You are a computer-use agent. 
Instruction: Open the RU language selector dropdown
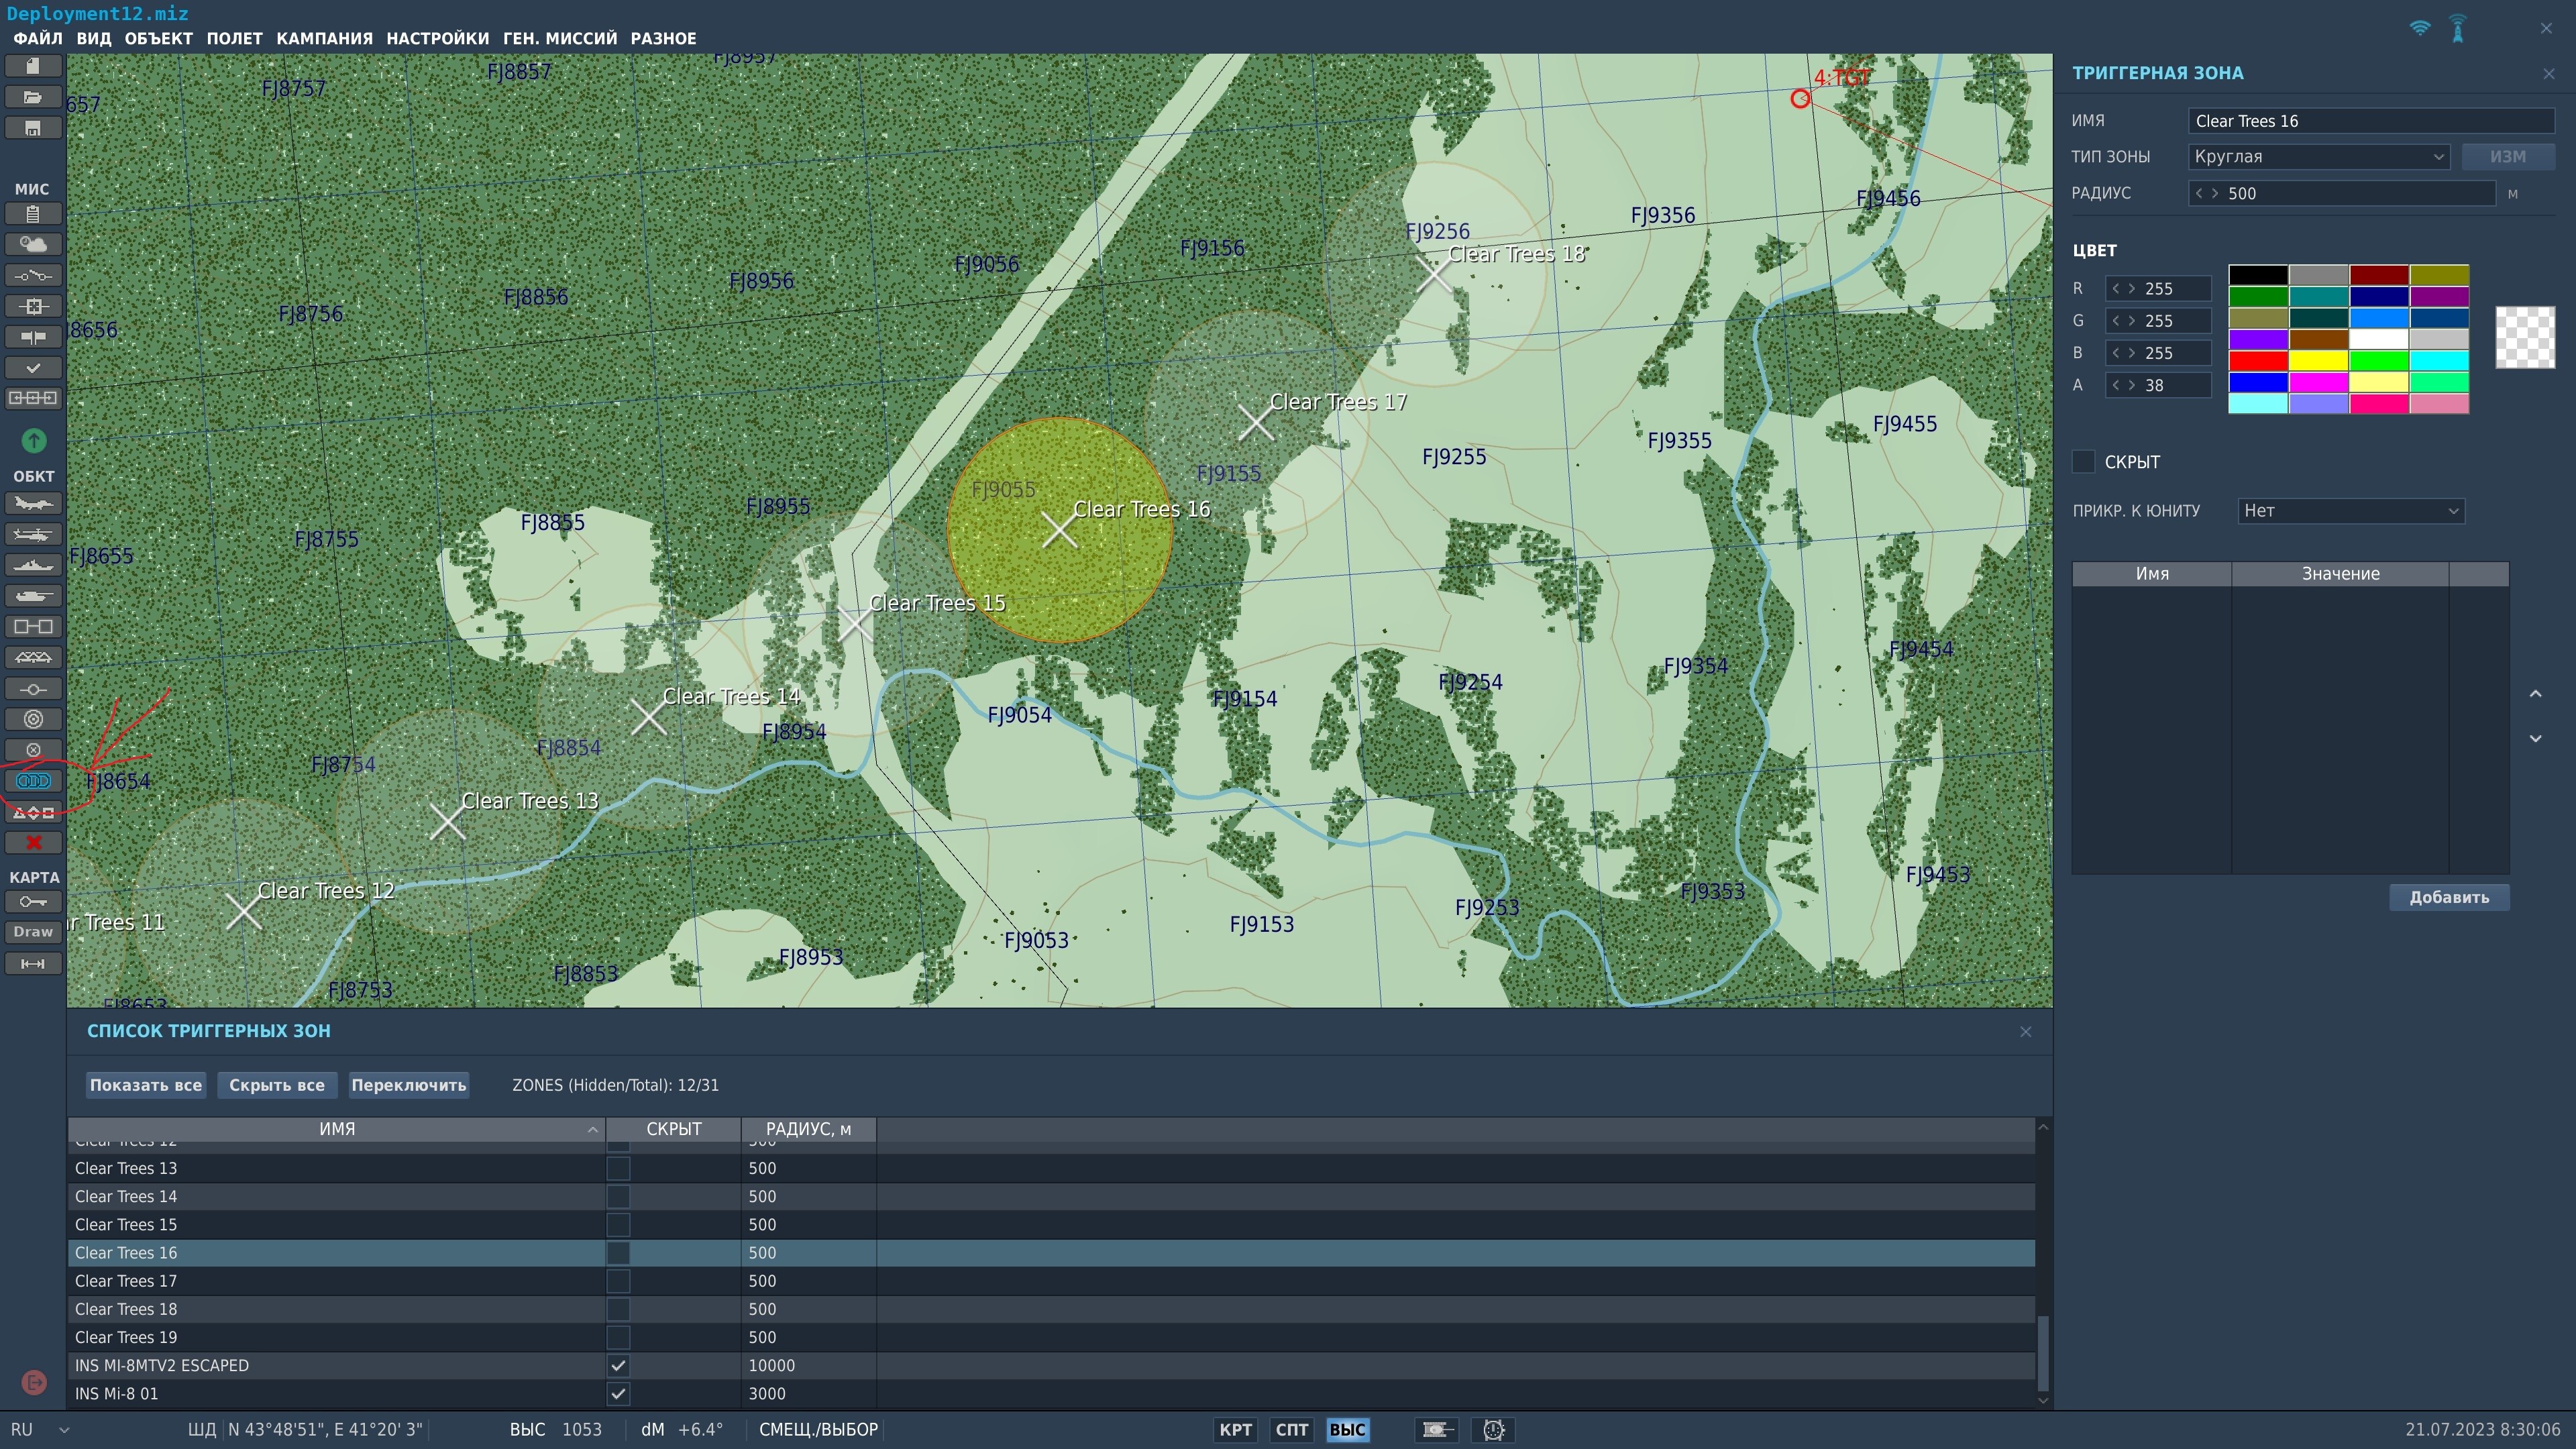[x=40, y=1430]
